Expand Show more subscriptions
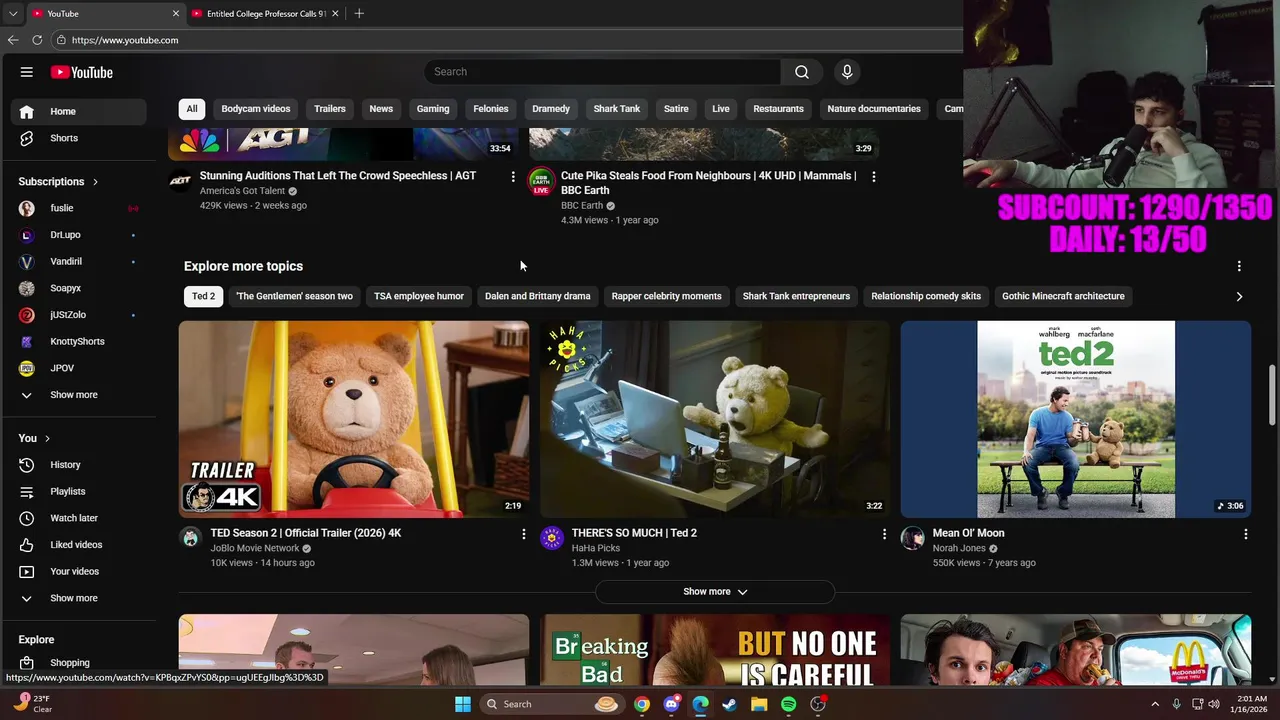The width and height of the screenshot is (1280, 720). 78,395
